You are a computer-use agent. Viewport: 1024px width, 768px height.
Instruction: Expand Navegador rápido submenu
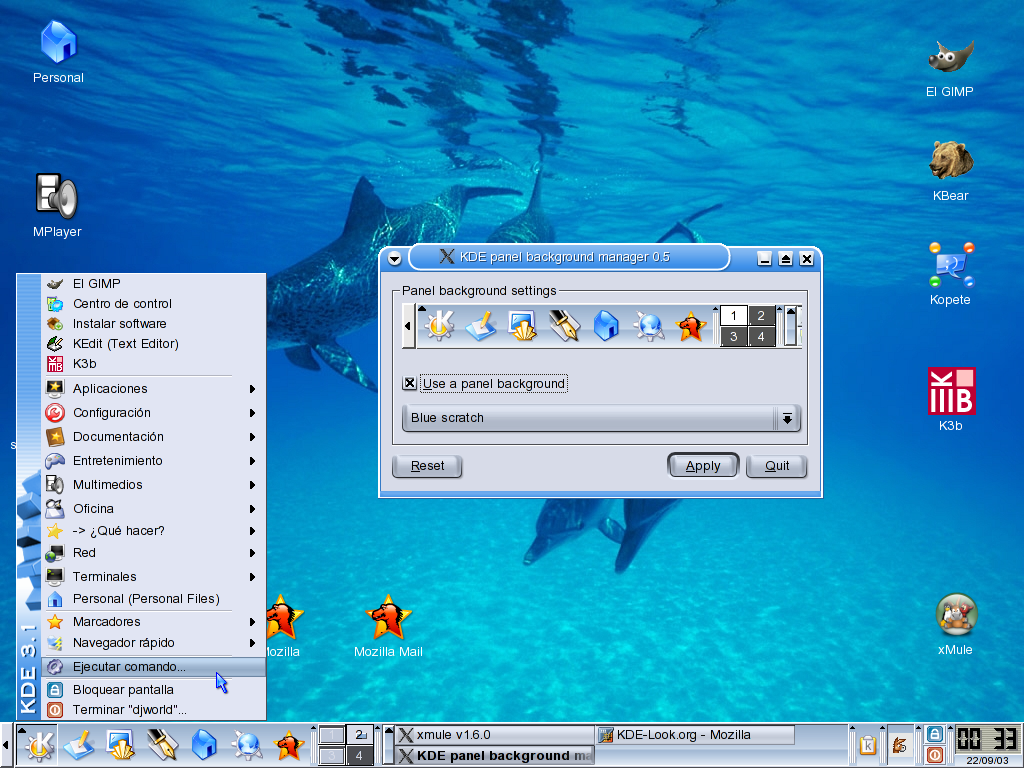click(153, 643)
